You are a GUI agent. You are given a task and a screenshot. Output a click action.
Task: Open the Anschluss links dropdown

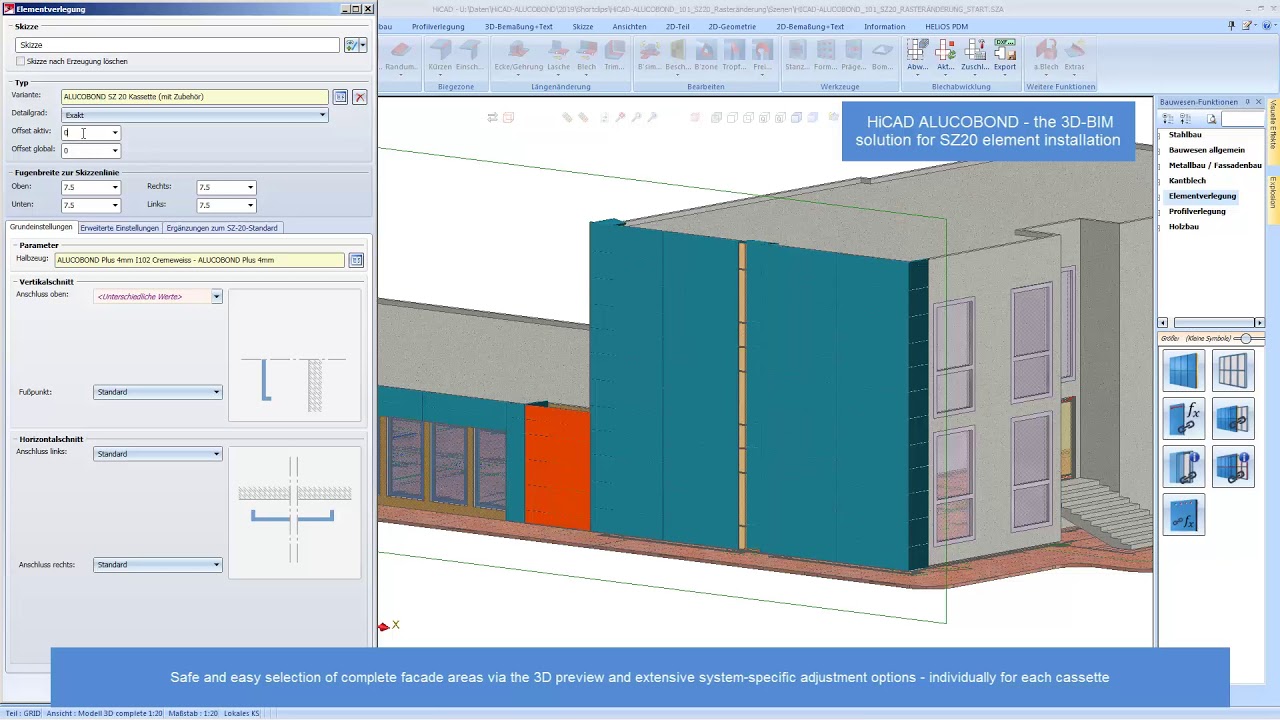pos(158,454)
